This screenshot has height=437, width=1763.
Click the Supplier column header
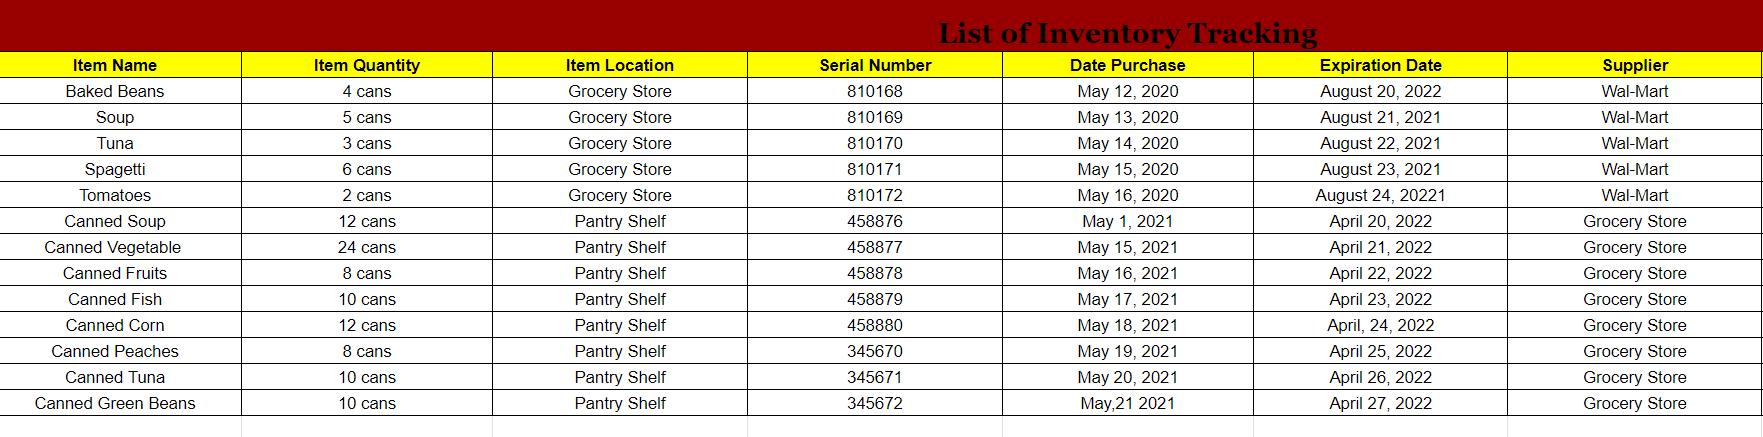(x=1635, y=65)
